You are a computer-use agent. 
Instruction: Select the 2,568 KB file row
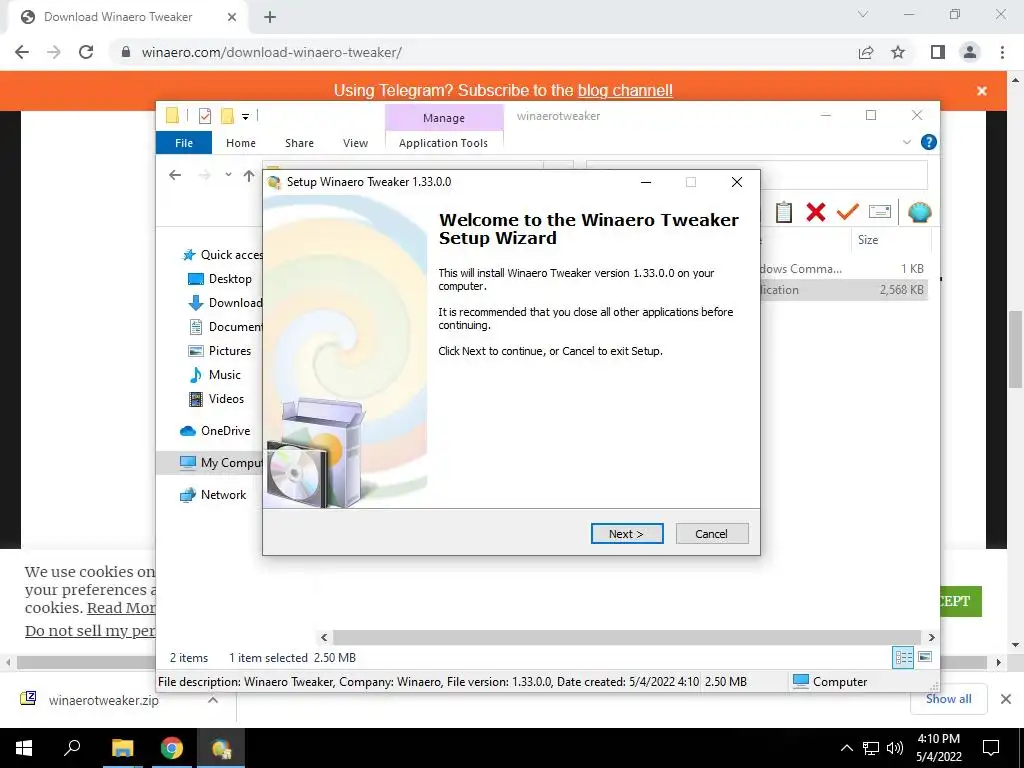tap(844, 290)
